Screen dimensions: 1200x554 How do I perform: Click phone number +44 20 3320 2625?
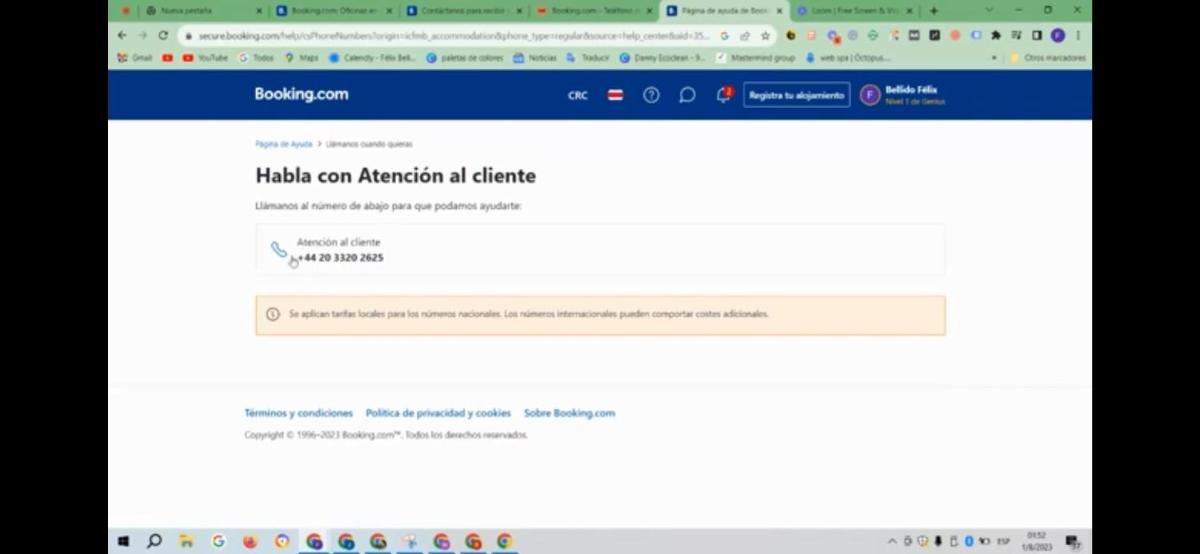click(x=340, y=258)
